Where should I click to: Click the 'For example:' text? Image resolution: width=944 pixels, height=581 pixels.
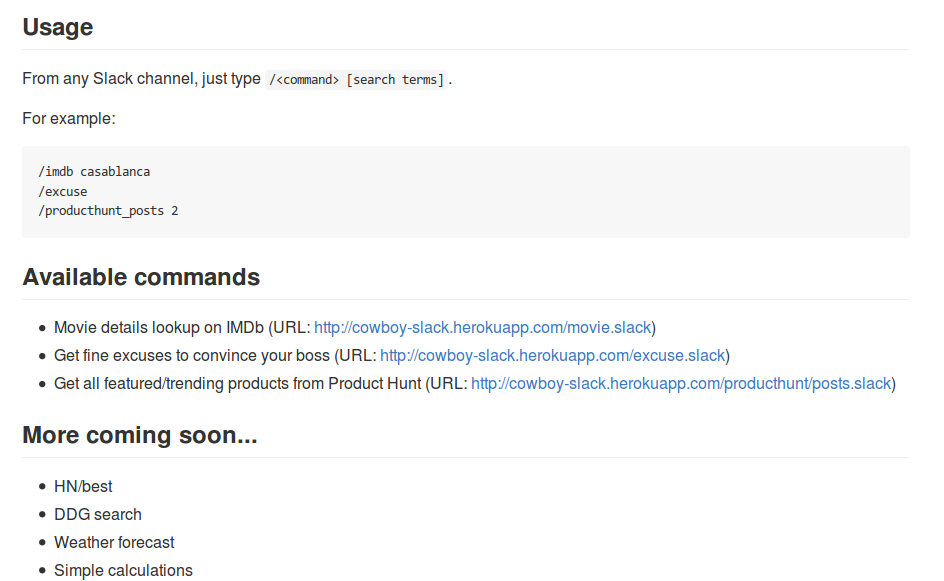[x=69, y=119]
